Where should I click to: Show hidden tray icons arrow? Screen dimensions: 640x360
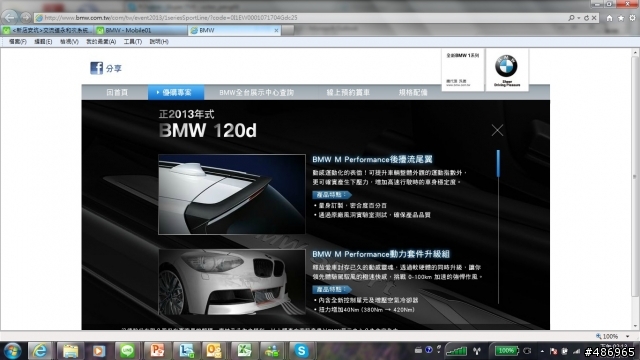click(x=542, y=351)
